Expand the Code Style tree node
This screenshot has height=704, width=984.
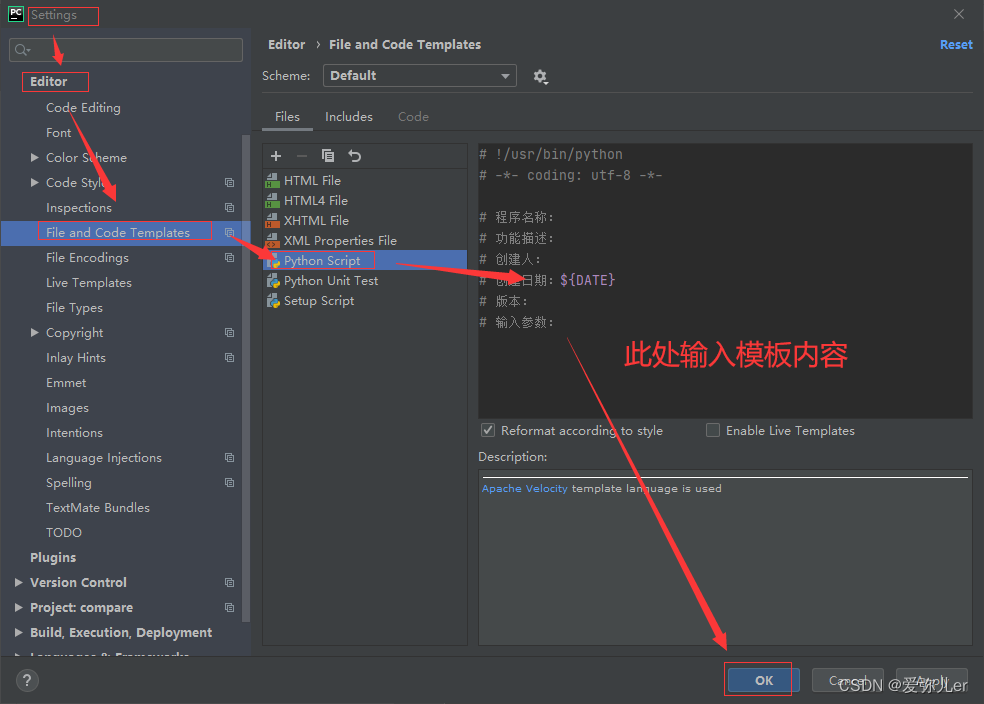point(35,183)
